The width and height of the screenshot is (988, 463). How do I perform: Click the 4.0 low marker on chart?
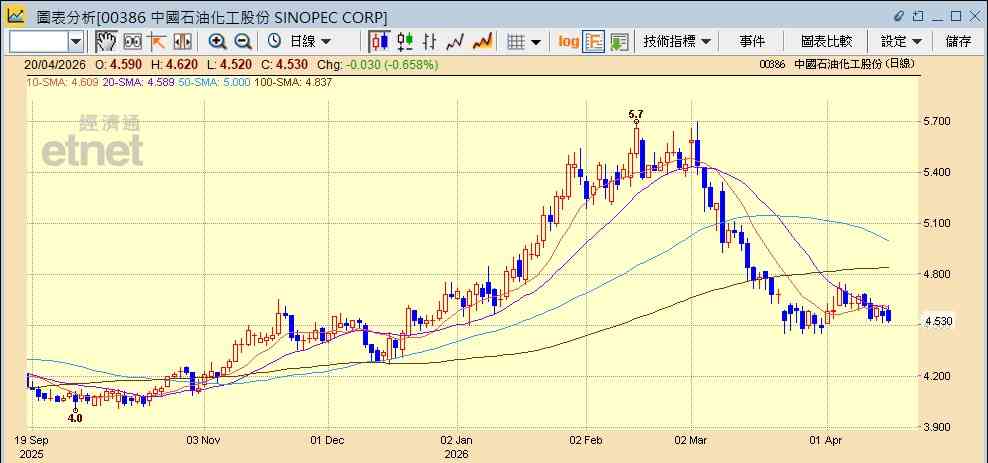click(x=76, y=418)
